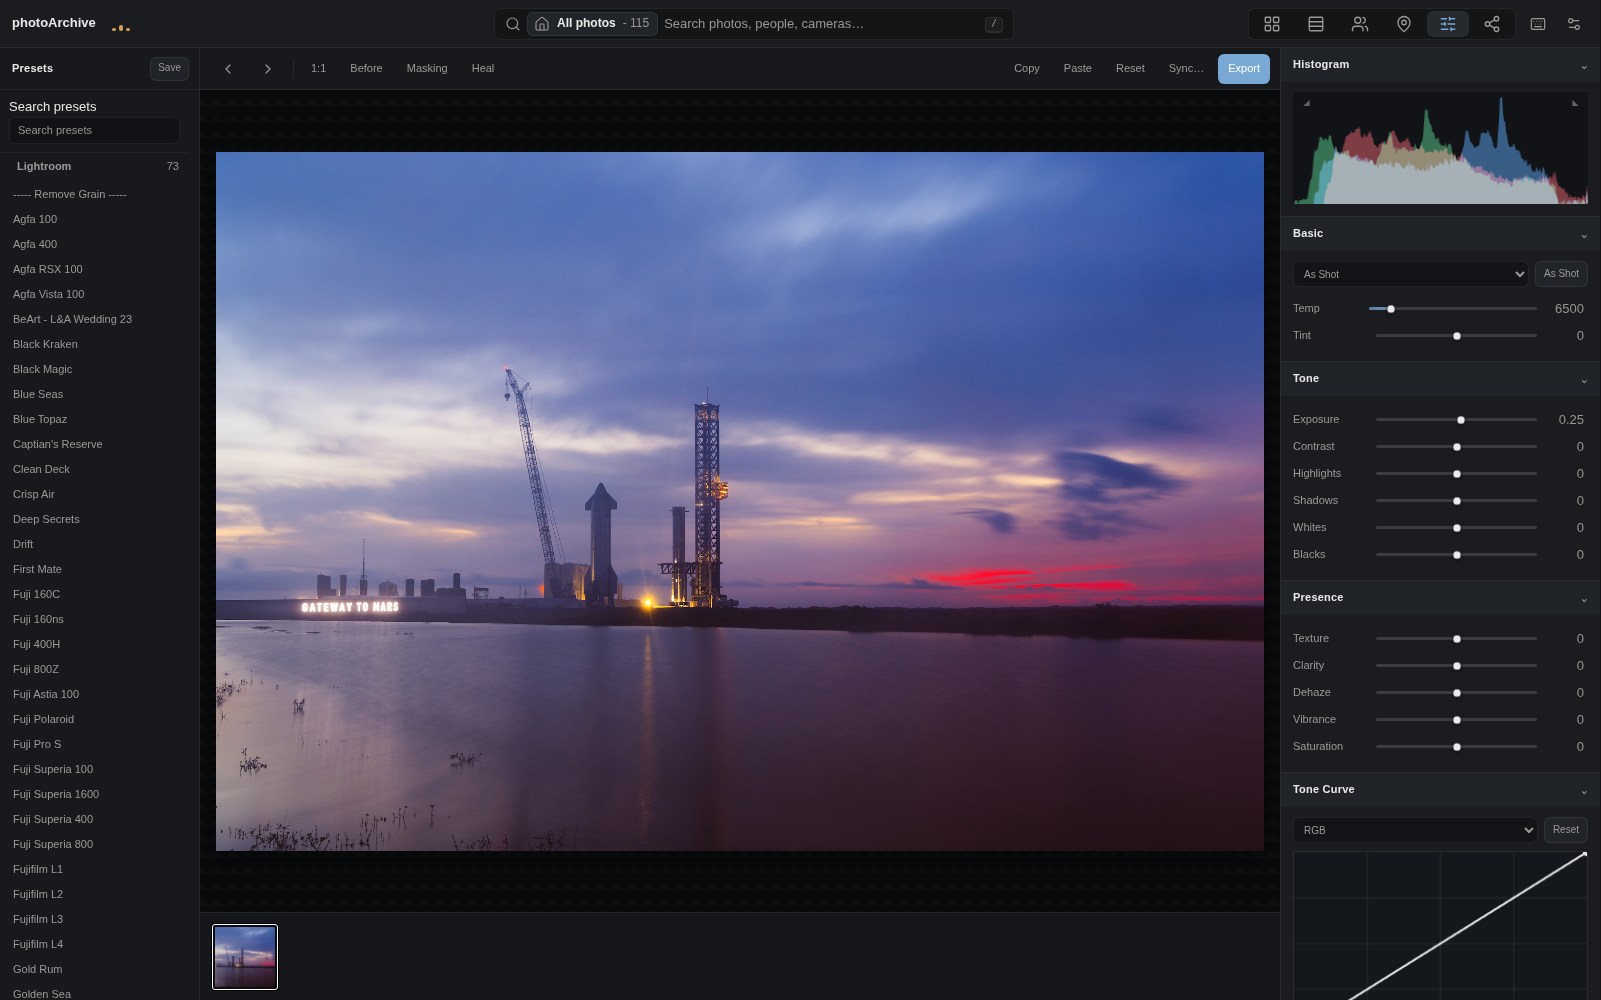Open Masking tool
This screenshot has width=1601, height=1000.
click(427, 69)
